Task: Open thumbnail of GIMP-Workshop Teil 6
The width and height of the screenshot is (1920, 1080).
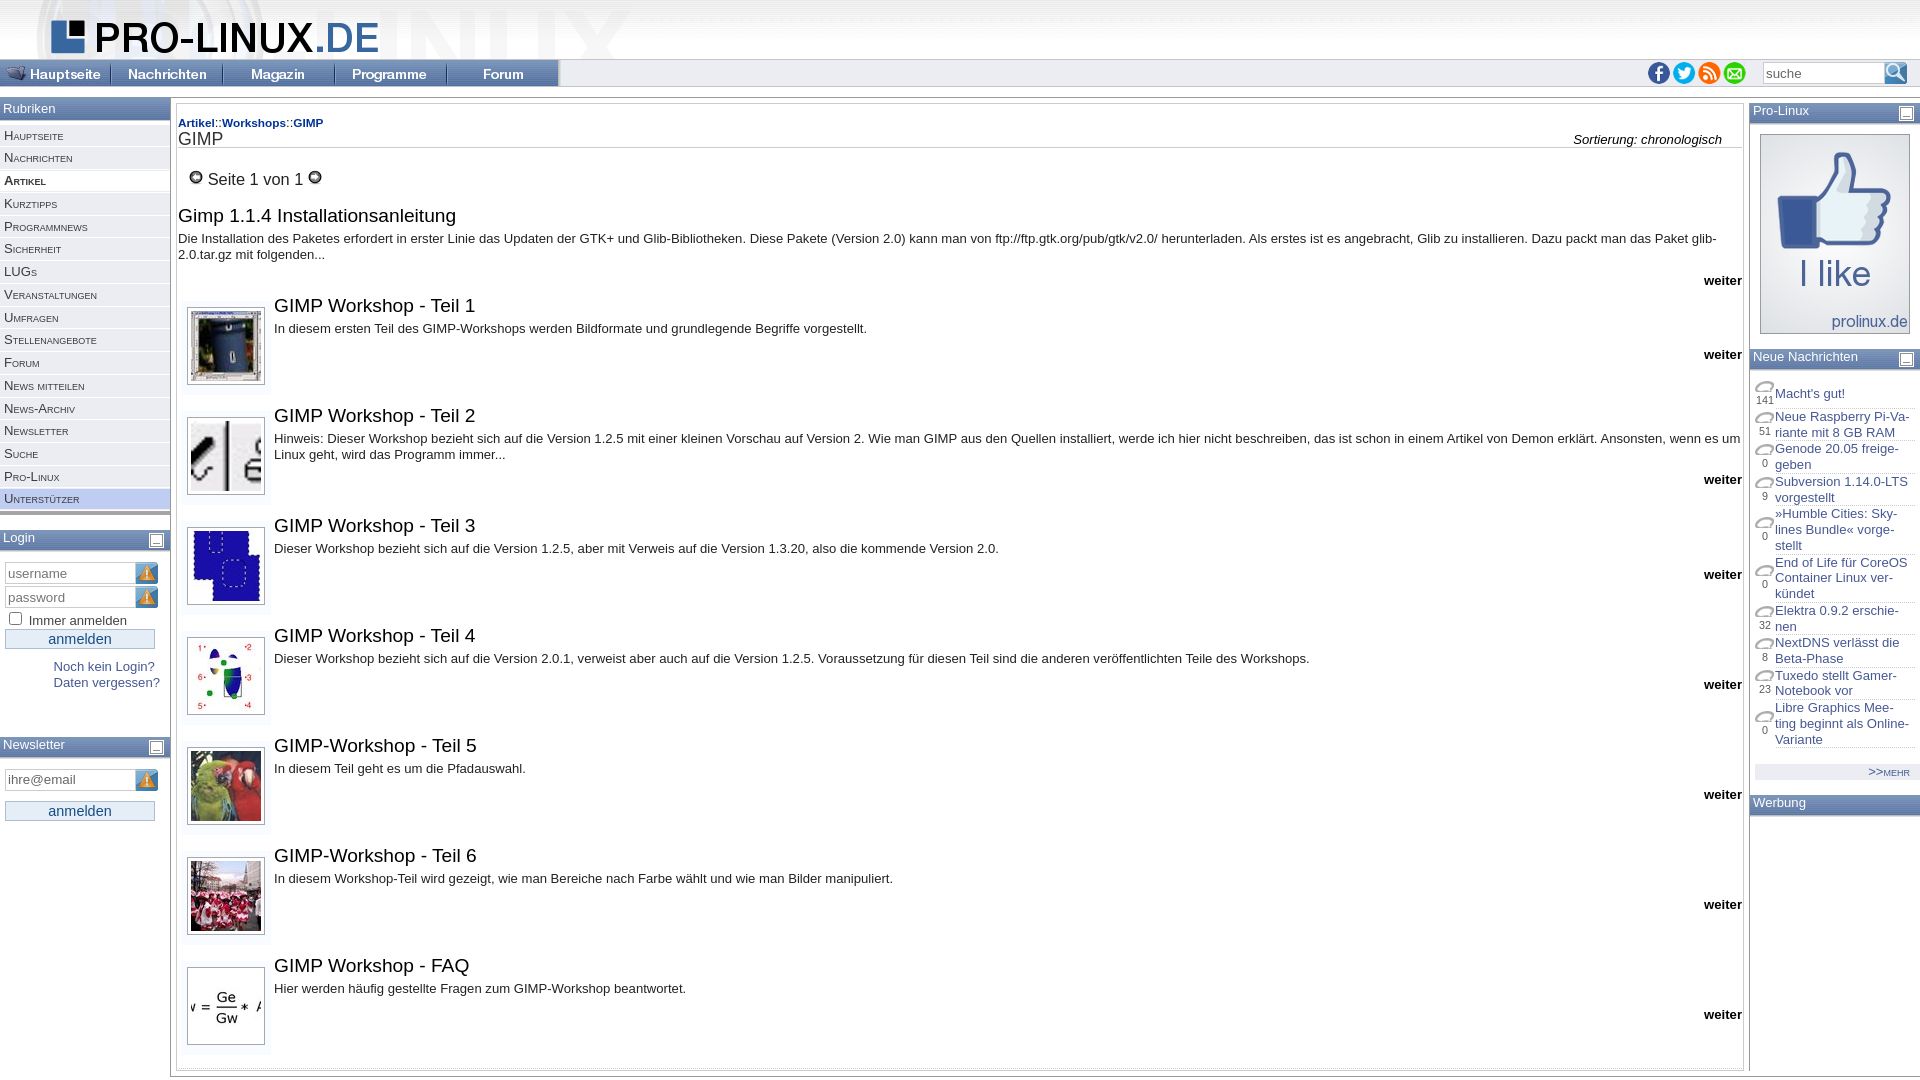Action: pos(226,896)
